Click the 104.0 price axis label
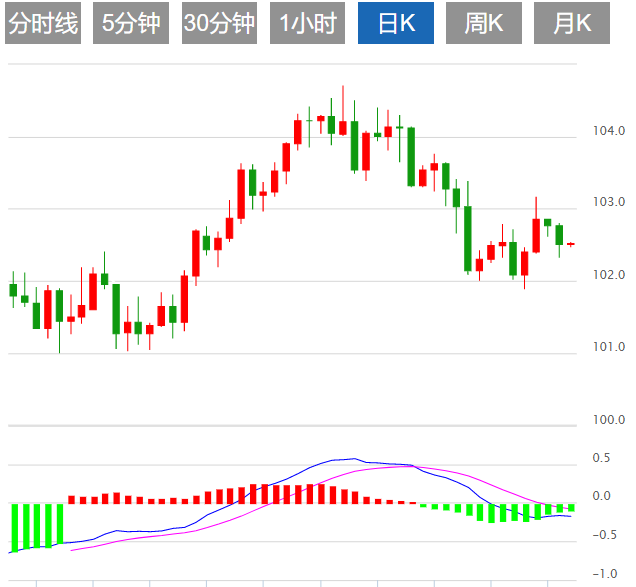The image size is (636, 587). pos(608,131)
